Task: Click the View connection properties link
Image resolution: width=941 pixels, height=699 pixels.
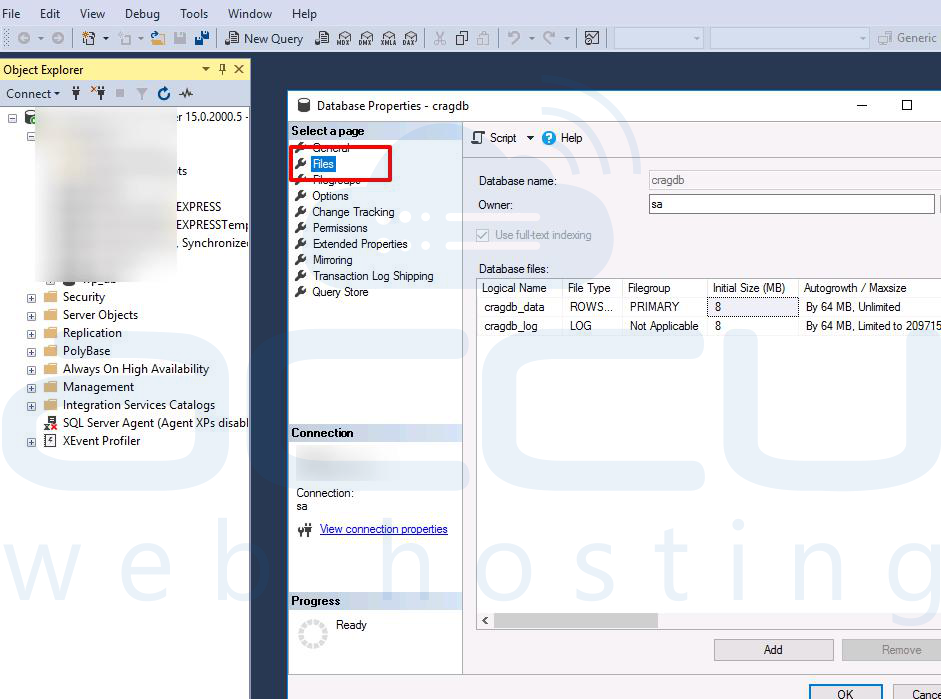Action: (x=384, y=531)
